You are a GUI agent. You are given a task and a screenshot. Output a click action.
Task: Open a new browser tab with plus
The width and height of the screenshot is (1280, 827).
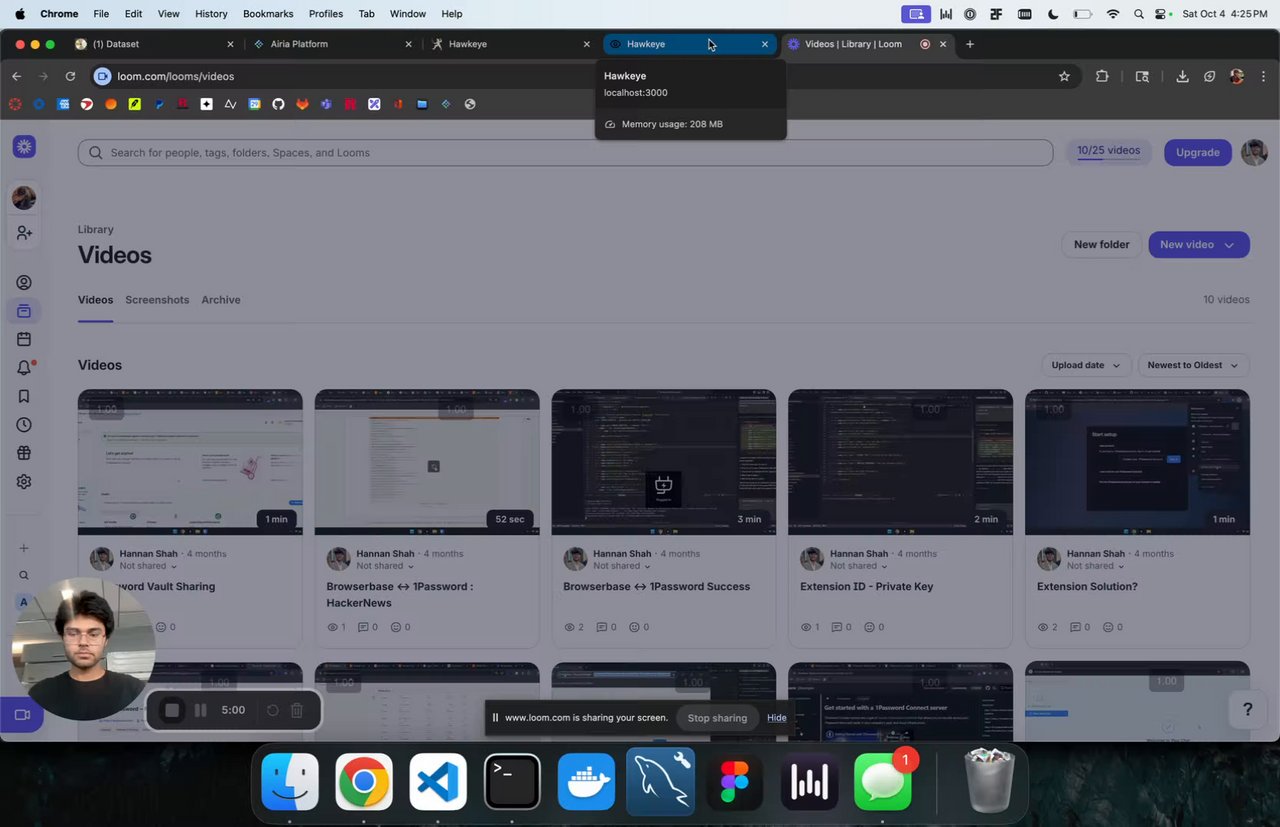(x=969, y=44)
